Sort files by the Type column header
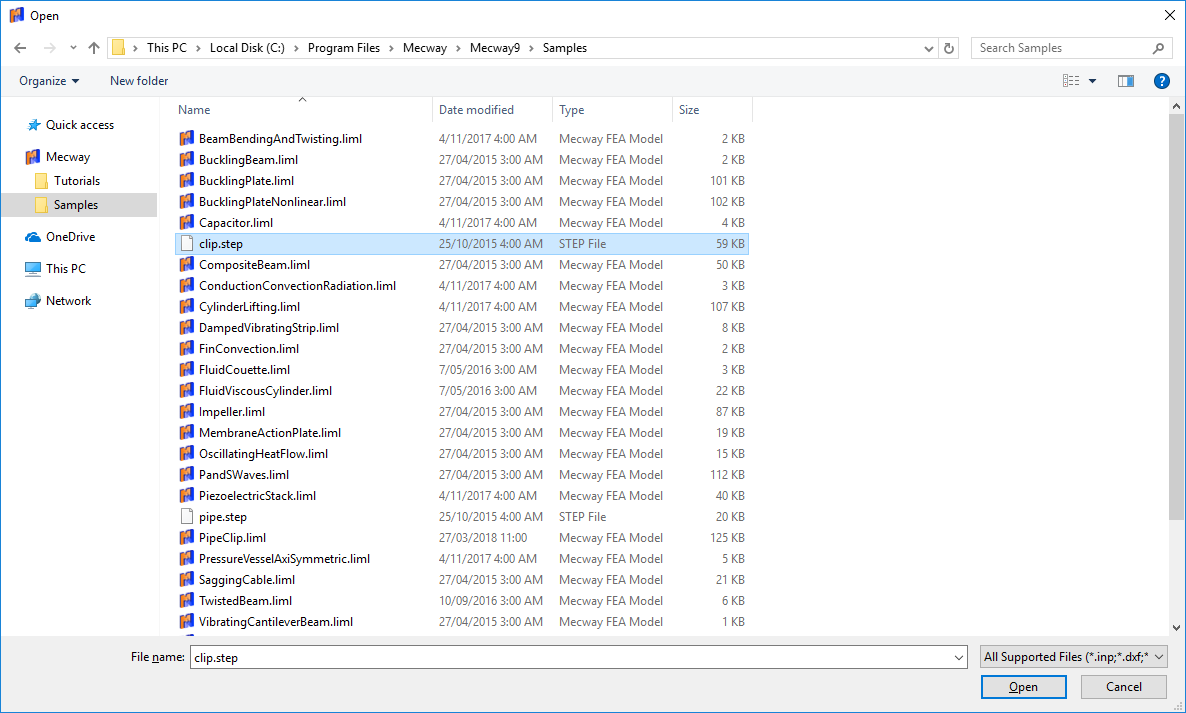The height and width of the screenshot is (713, 1186). point(612,110)
